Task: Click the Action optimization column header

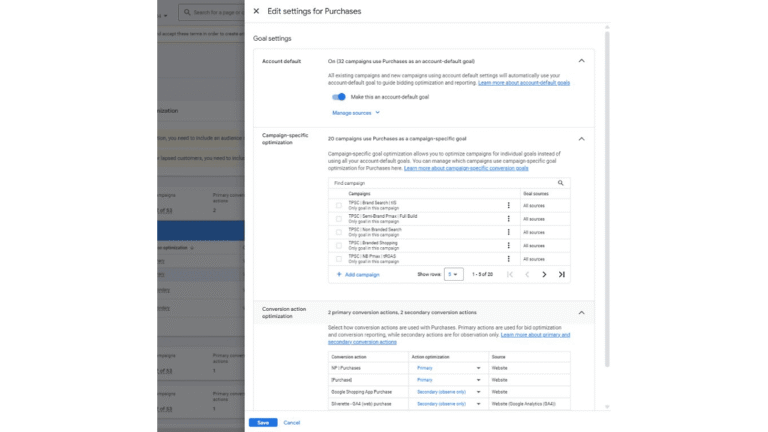Action: (x=431, y=357)
